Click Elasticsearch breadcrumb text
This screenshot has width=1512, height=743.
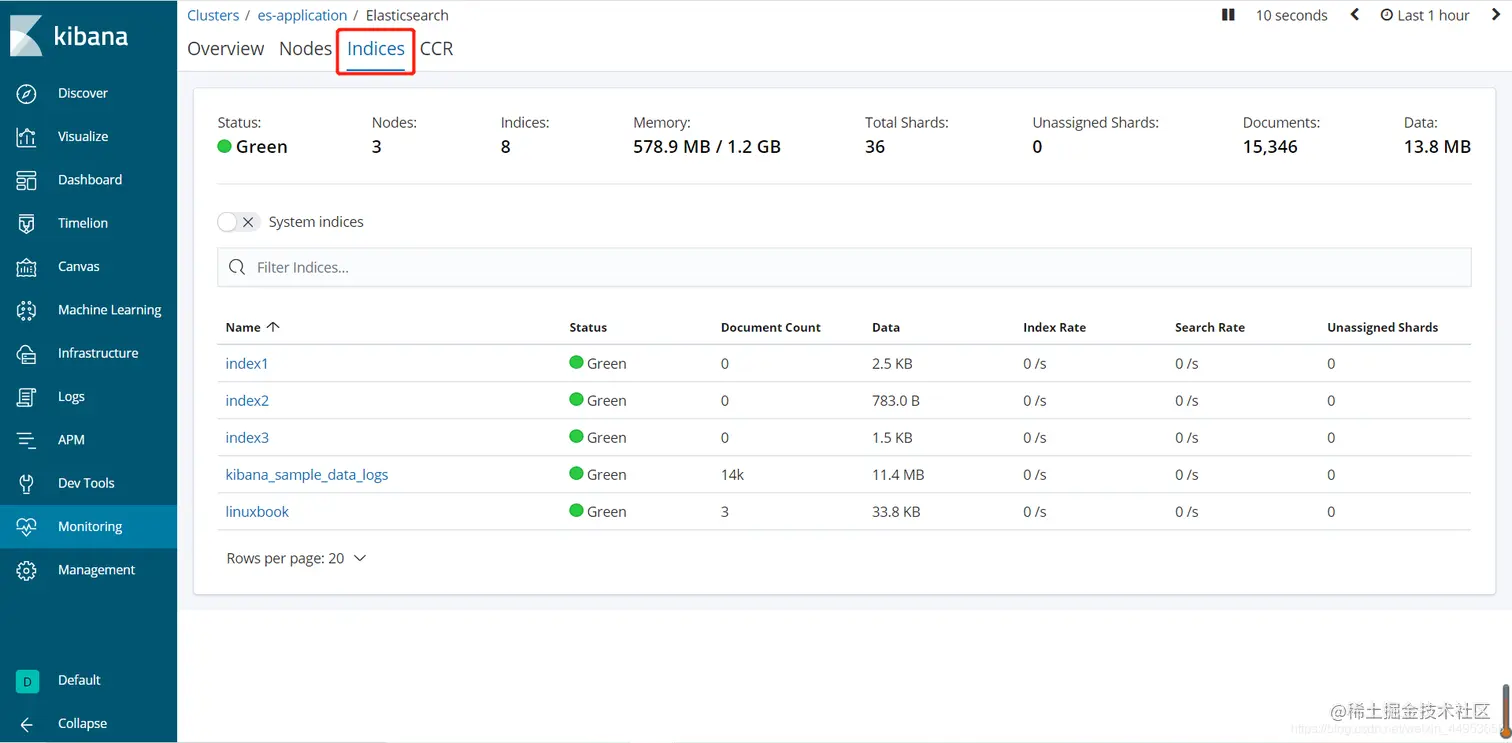407,15
